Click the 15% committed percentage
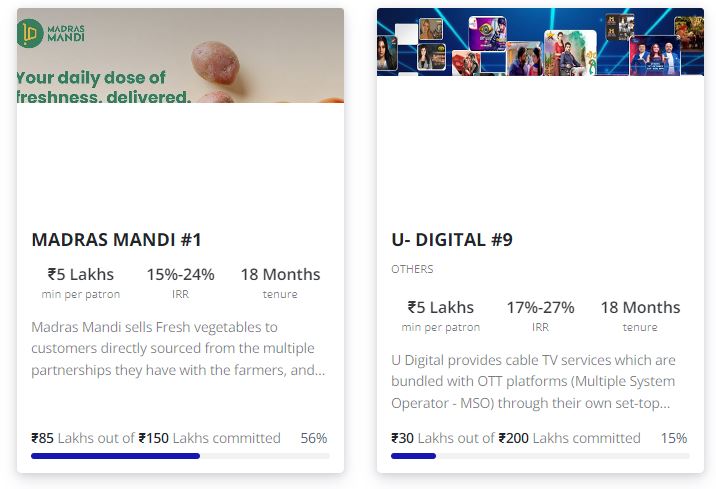This screenshot has height=489, width=716. click(674, 438)
